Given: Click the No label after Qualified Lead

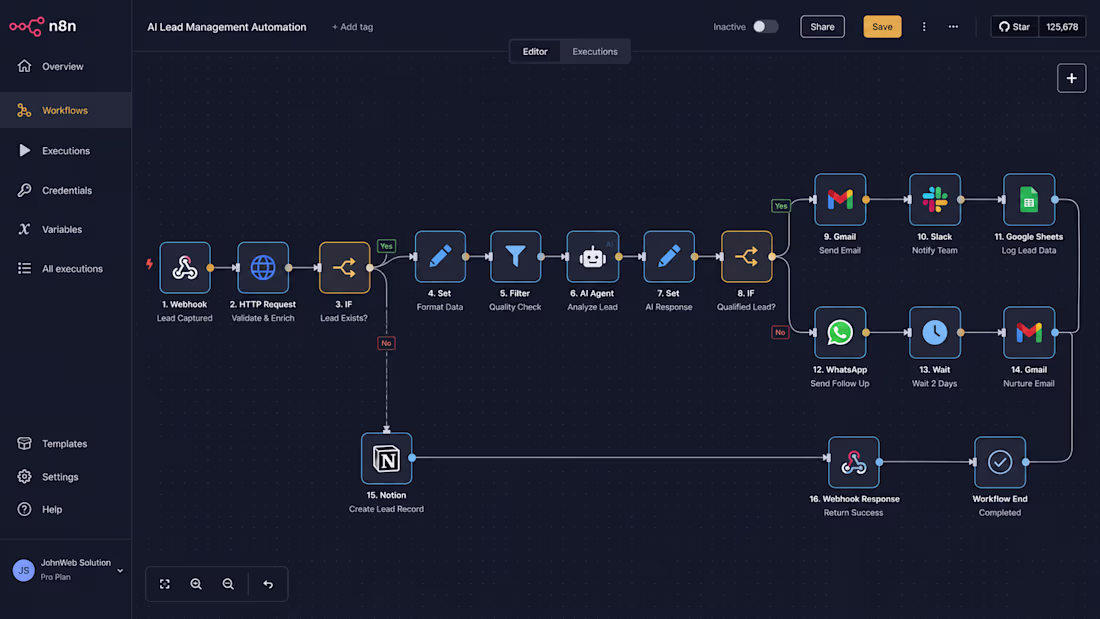Looking at the screenshot, I should tap(780, 332).
